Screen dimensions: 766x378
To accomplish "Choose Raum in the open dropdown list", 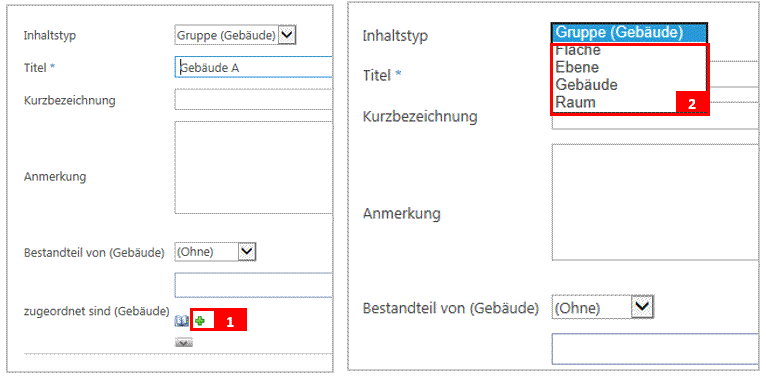I will 575,103.
